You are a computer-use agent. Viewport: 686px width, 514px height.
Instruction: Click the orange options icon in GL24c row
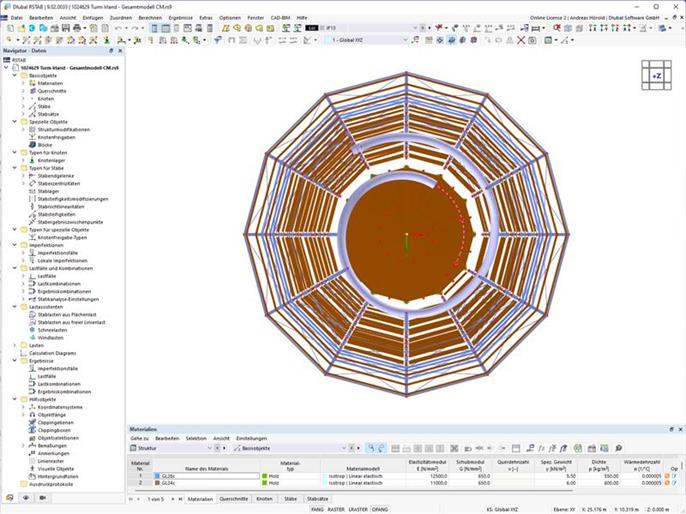pyautogui.click(x=667, y=483)
